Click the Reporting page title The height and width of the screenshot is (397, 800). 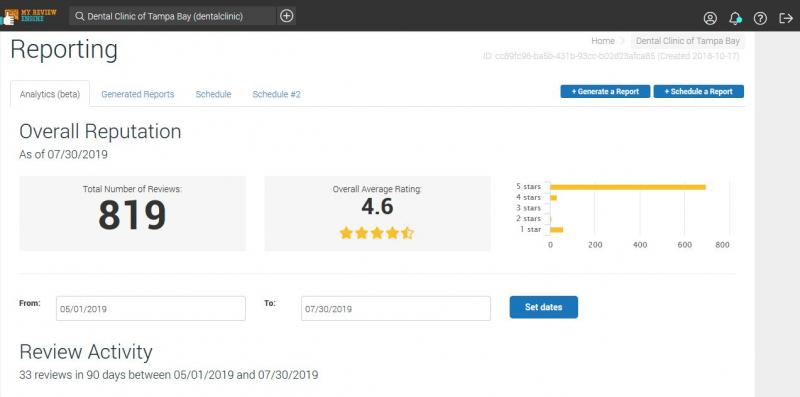click(x=64, y=50)
